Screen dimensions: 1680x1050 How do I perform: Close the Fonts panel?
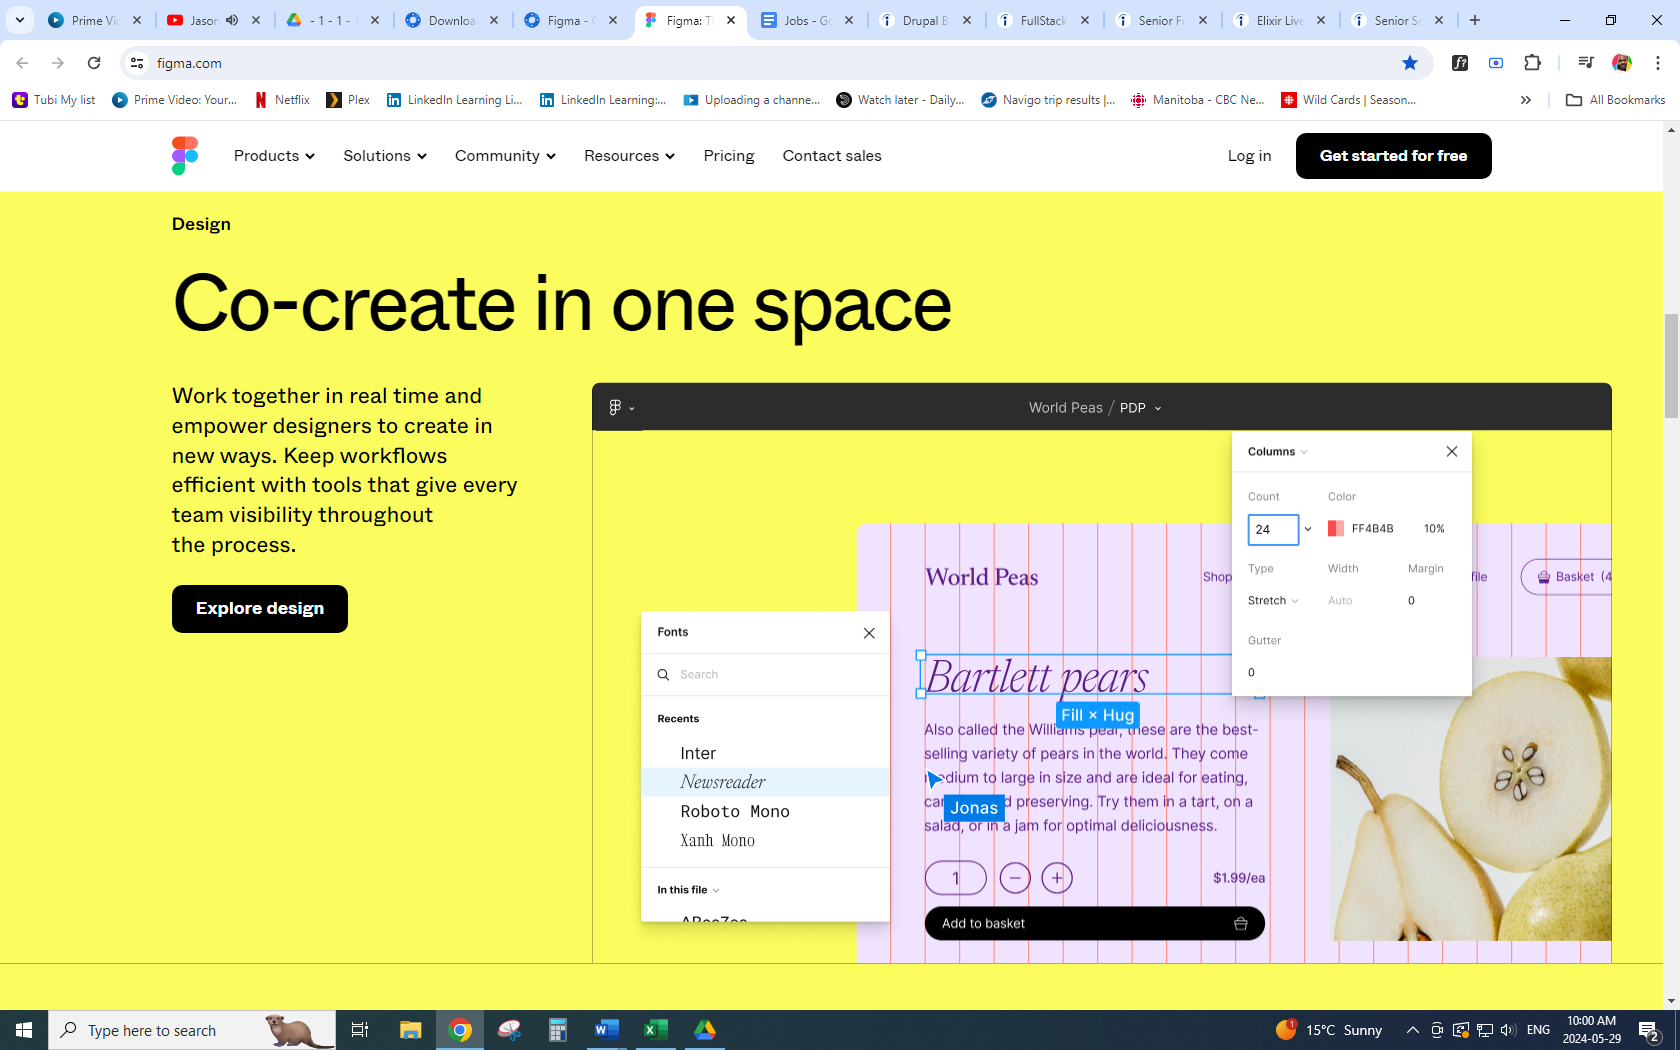(x=869, y=633)
